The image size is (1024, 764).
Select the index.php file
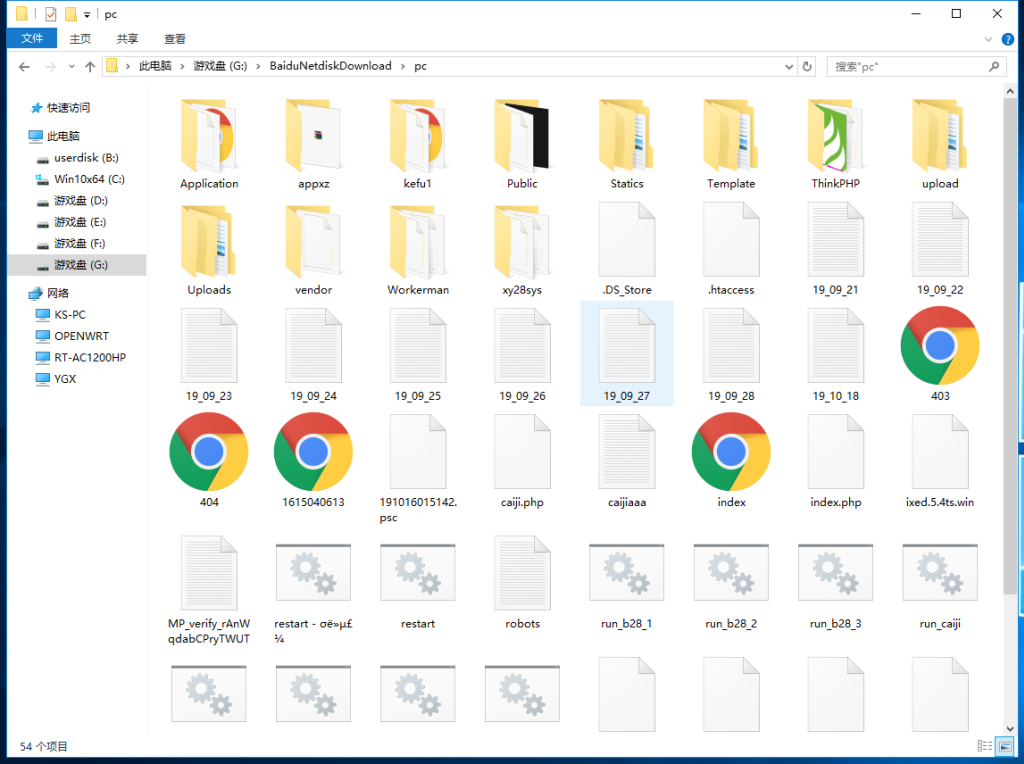[836, 462]
